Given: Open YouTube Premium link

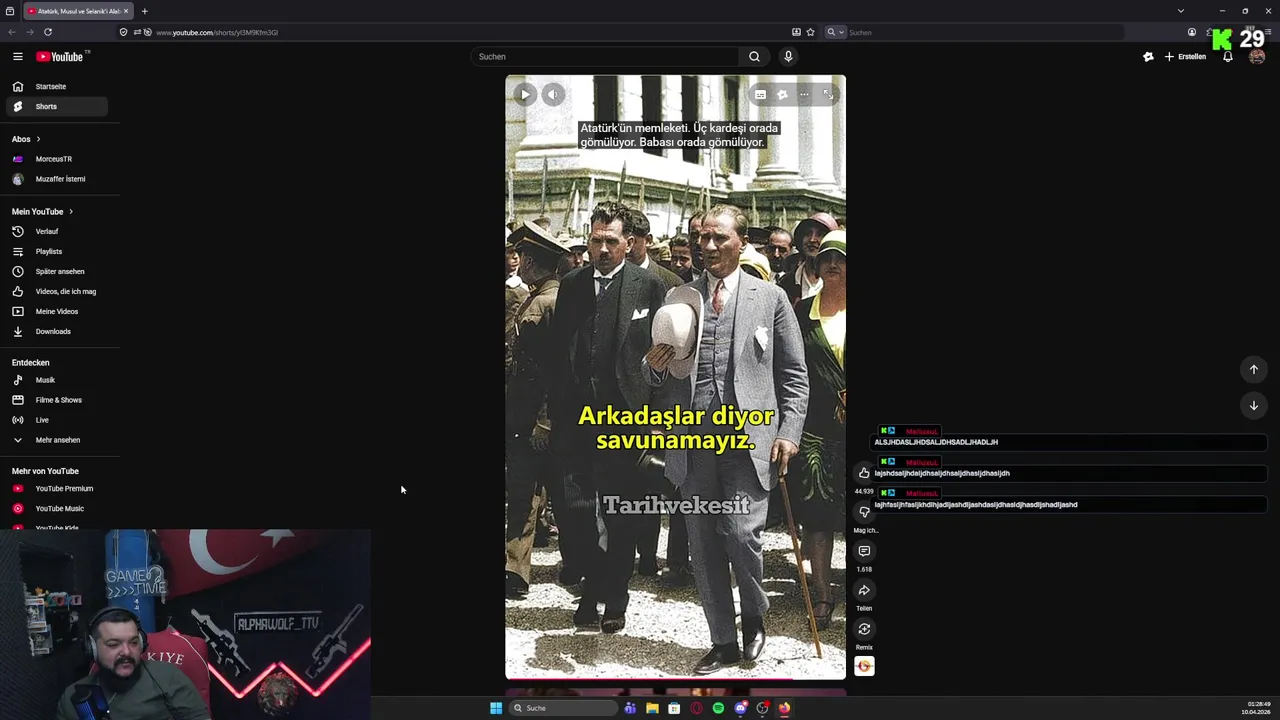Looking at the screenshot, I should (57, 489).
